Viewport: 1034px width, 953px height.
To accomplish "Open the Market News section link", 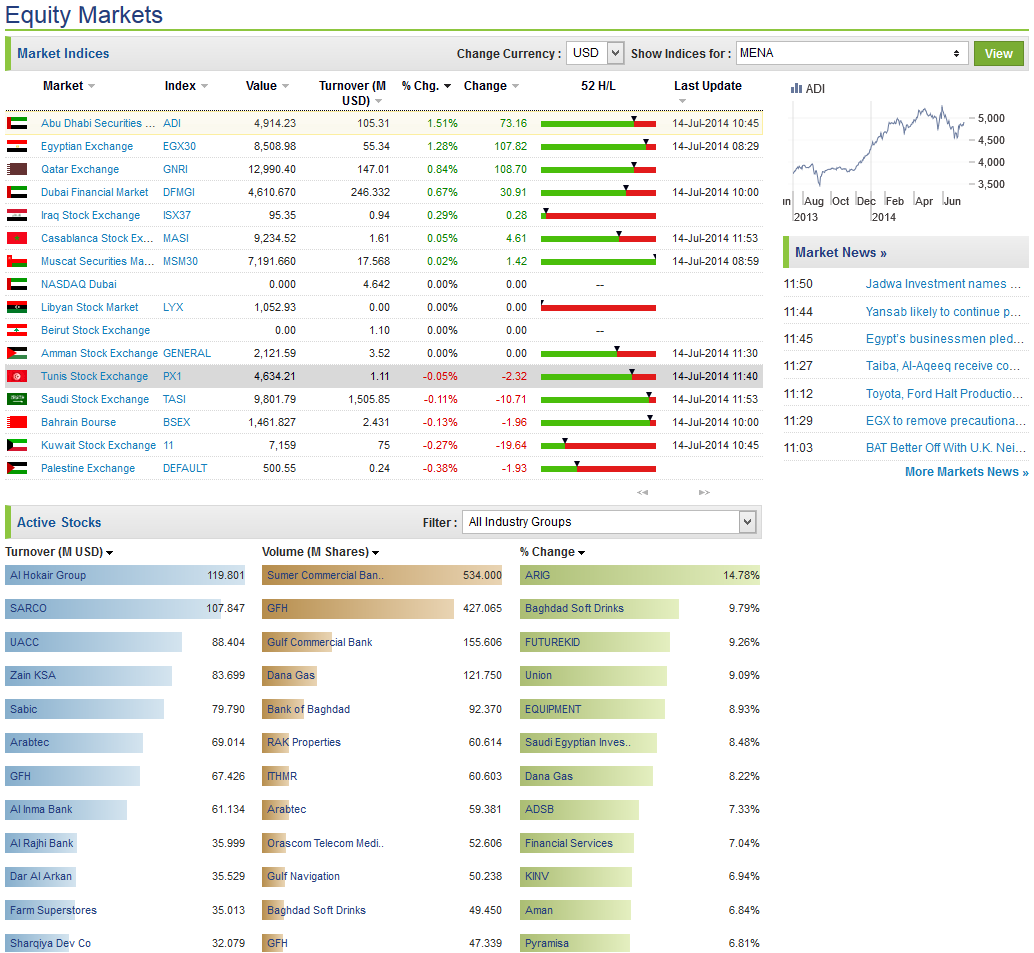I will [x=840, y=253].
